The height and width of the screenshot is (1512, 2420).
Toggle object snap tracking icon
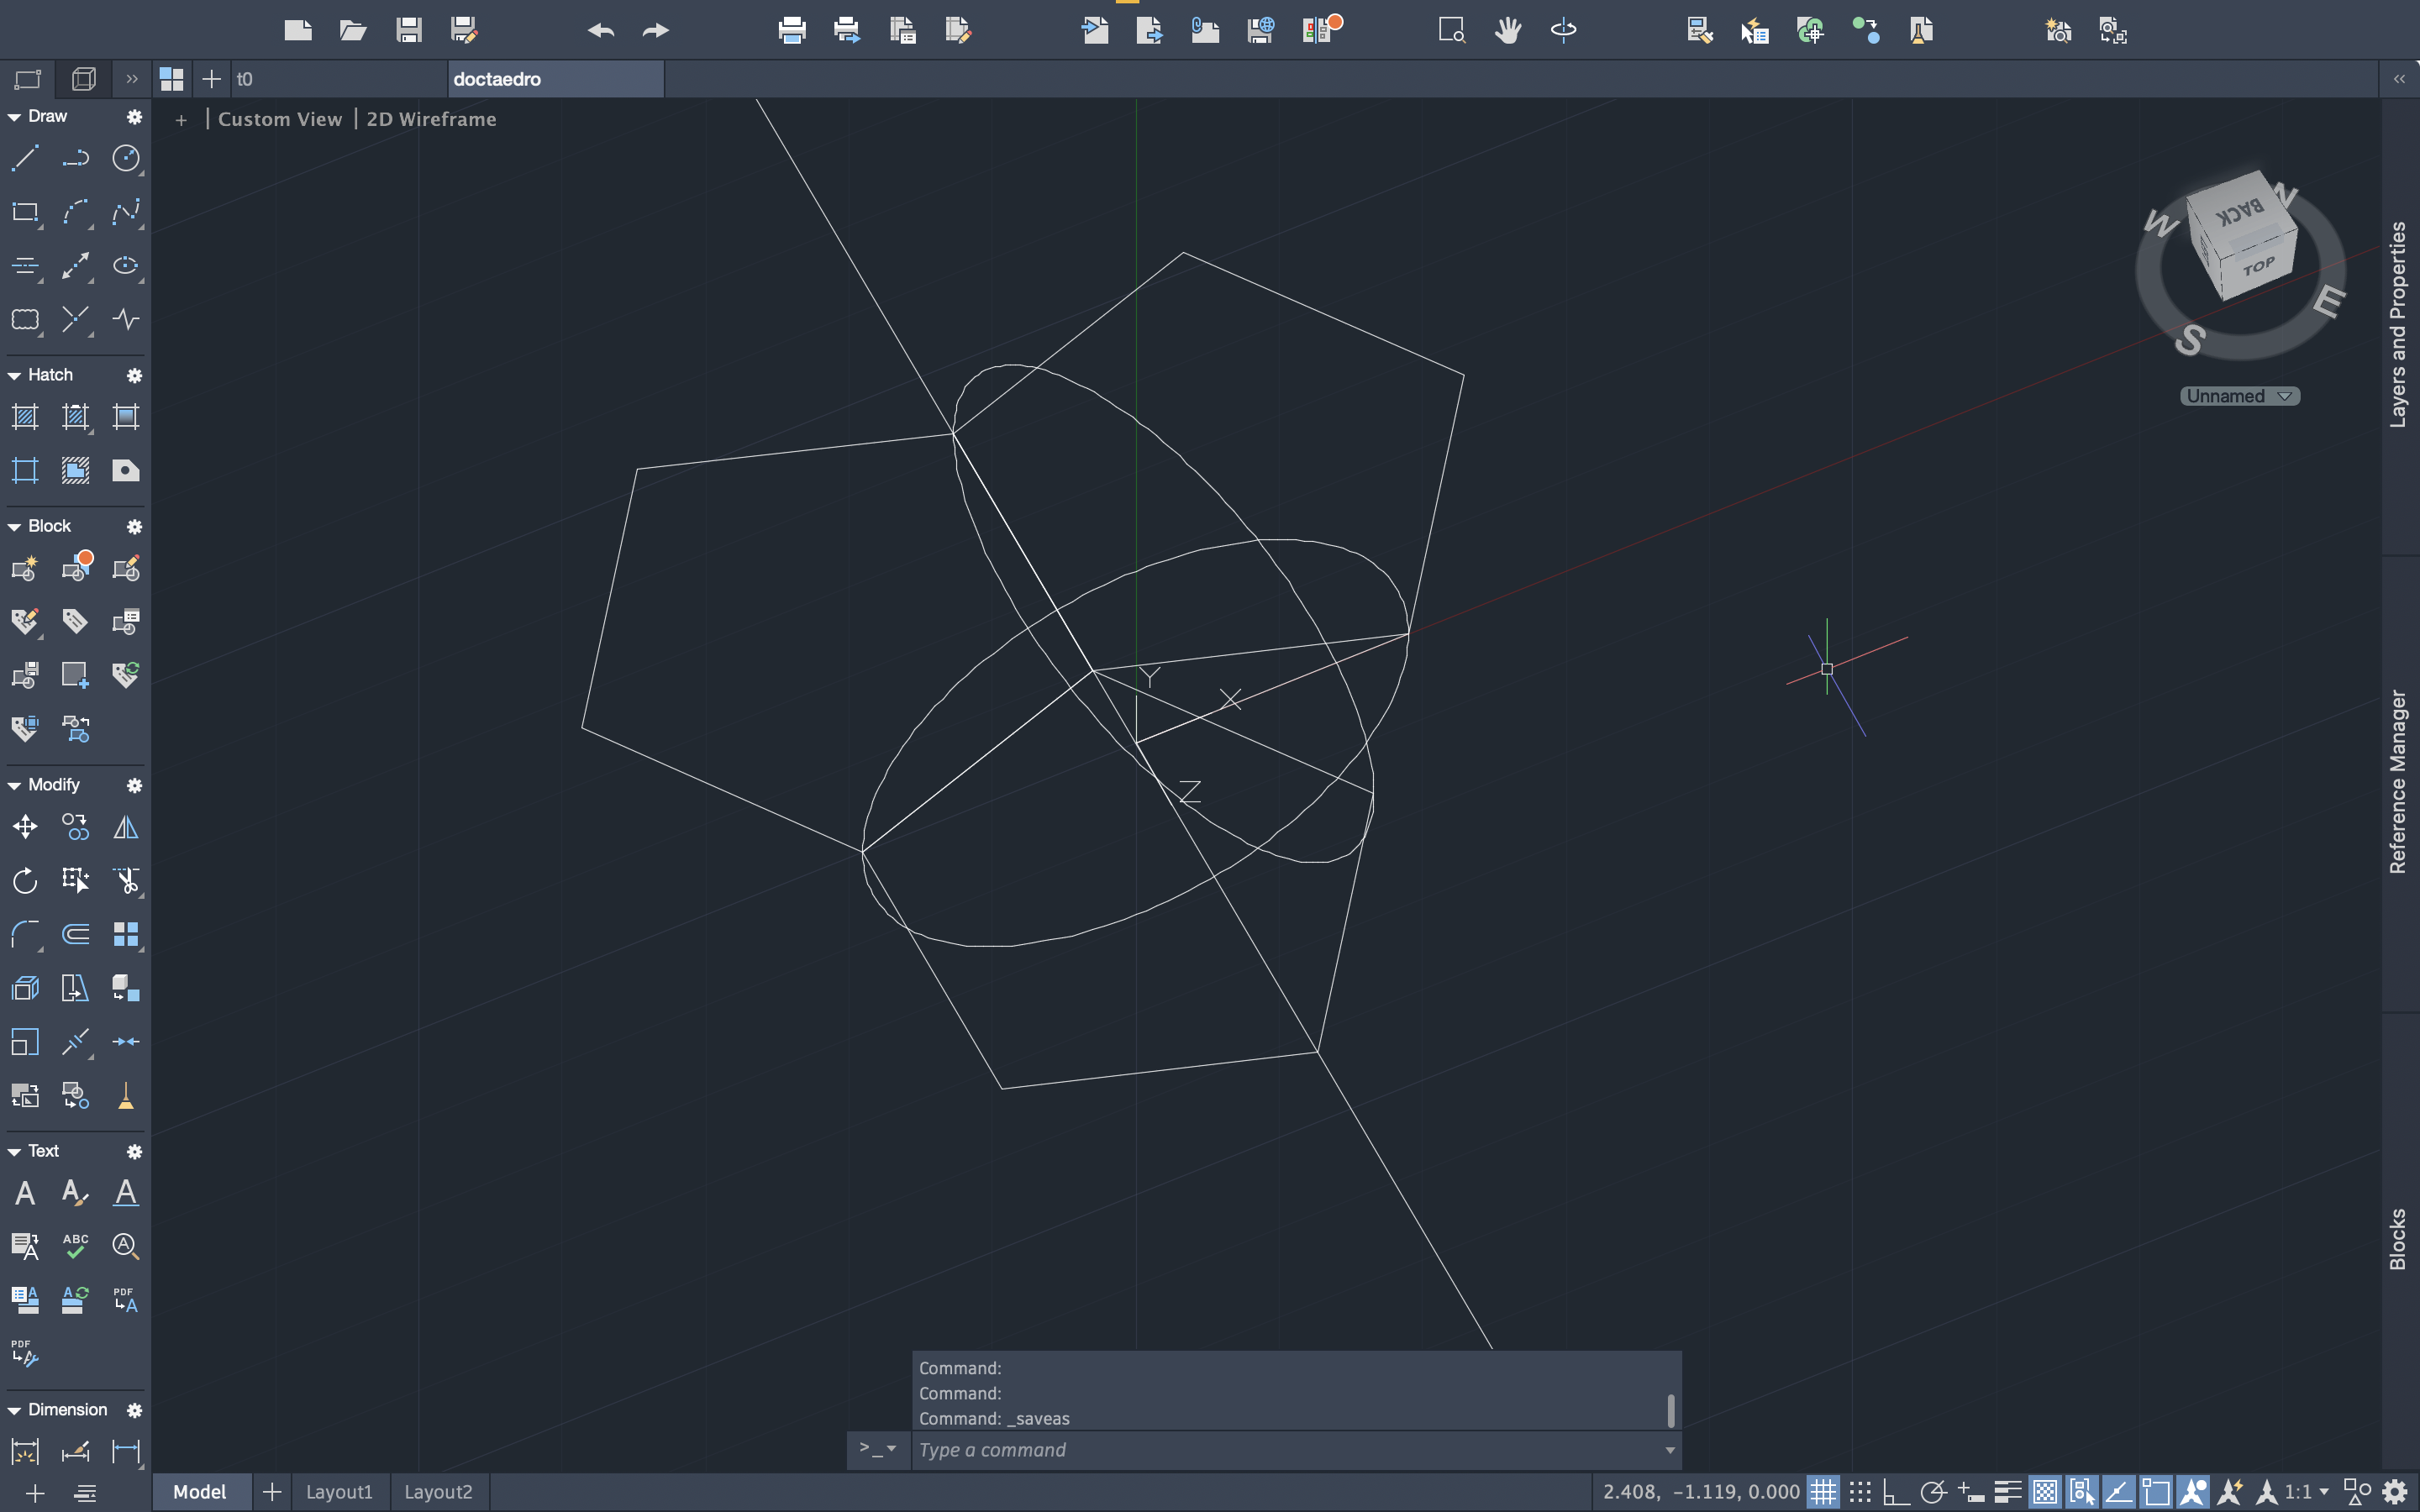click(x=2119, y=1492)
